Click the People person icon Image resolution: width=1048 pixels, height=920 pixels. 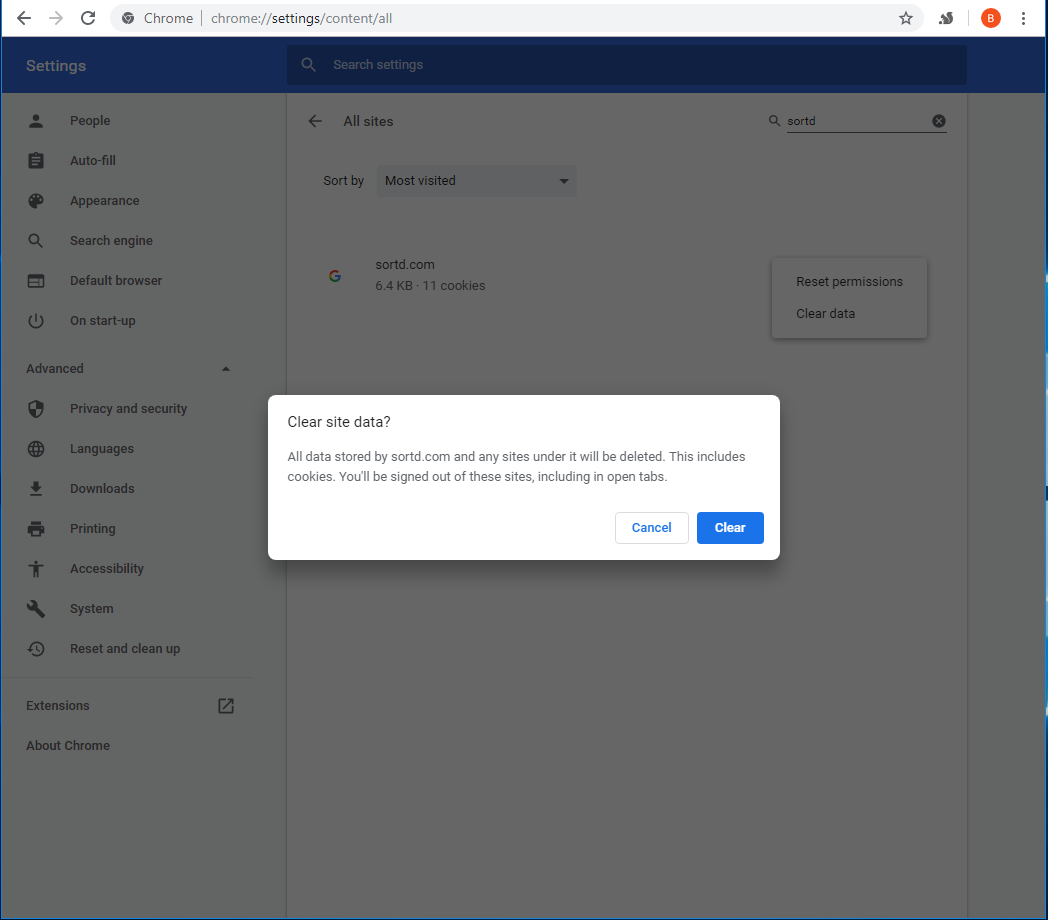pos(36,121)
